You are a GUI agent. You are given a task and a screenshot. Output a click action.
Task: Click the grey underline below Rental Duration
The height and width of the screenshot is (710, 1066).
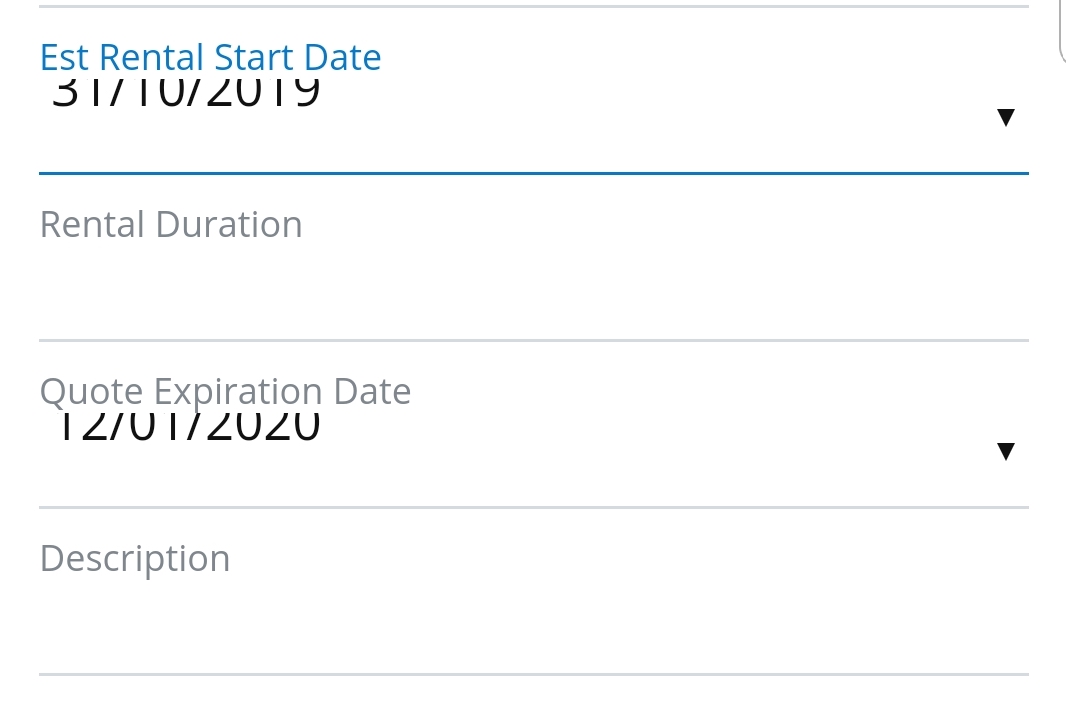pos(533,340)
